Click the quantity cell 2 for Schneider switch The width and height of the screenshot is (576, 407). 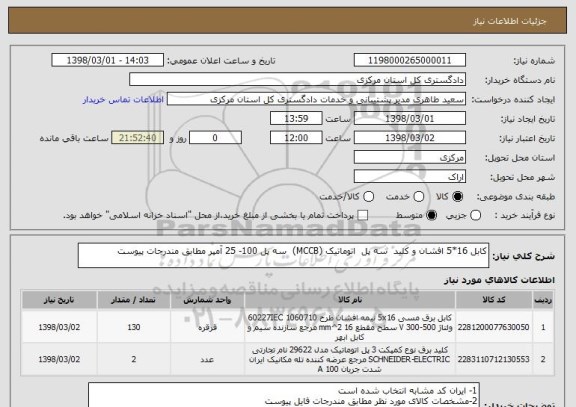134,360
